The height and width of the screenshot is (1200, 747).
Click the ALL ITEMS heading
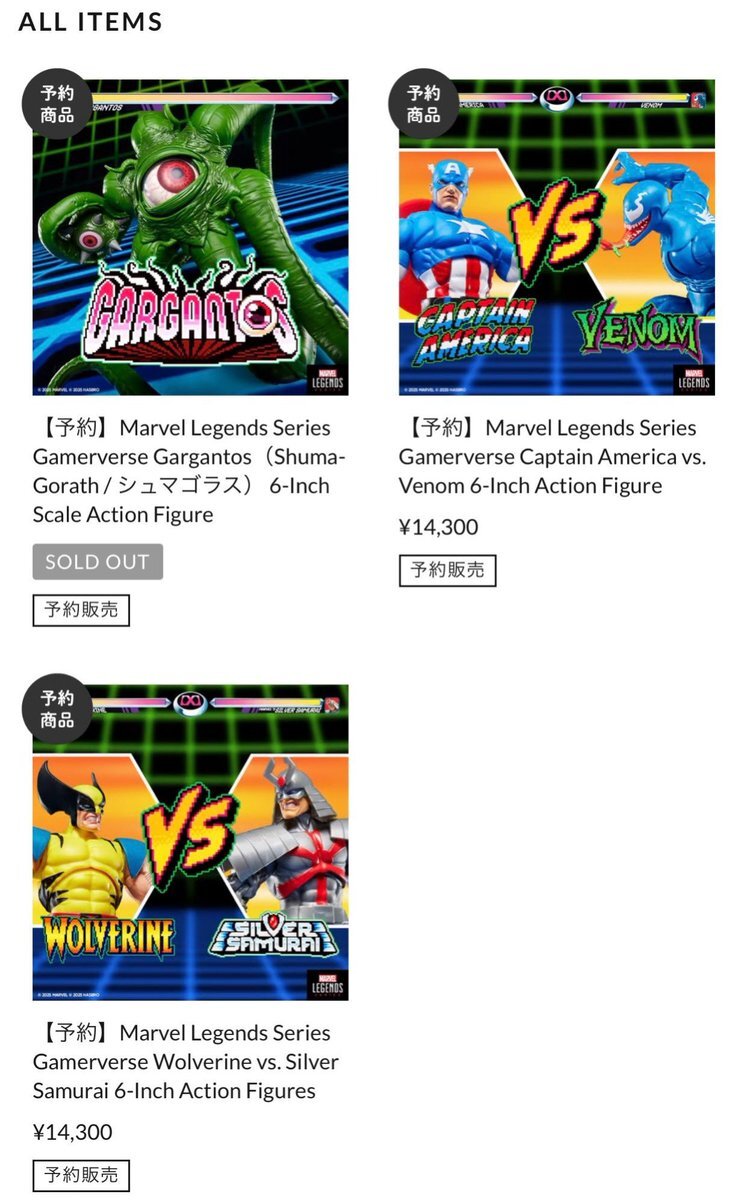point(90,21)
